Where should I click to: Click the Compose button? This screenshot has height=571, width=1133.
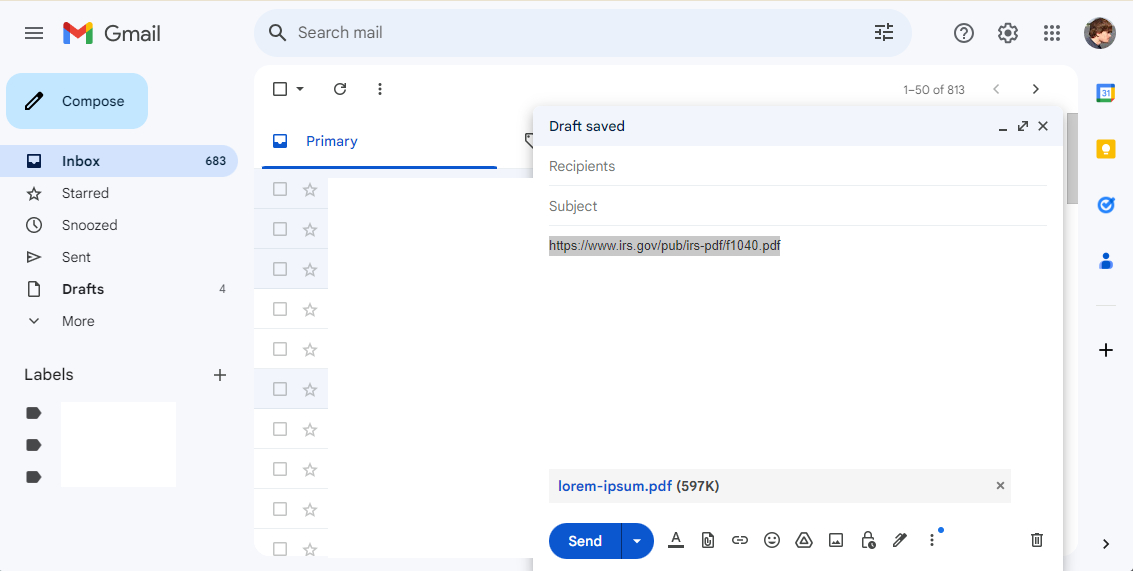(x=77, y=101)
